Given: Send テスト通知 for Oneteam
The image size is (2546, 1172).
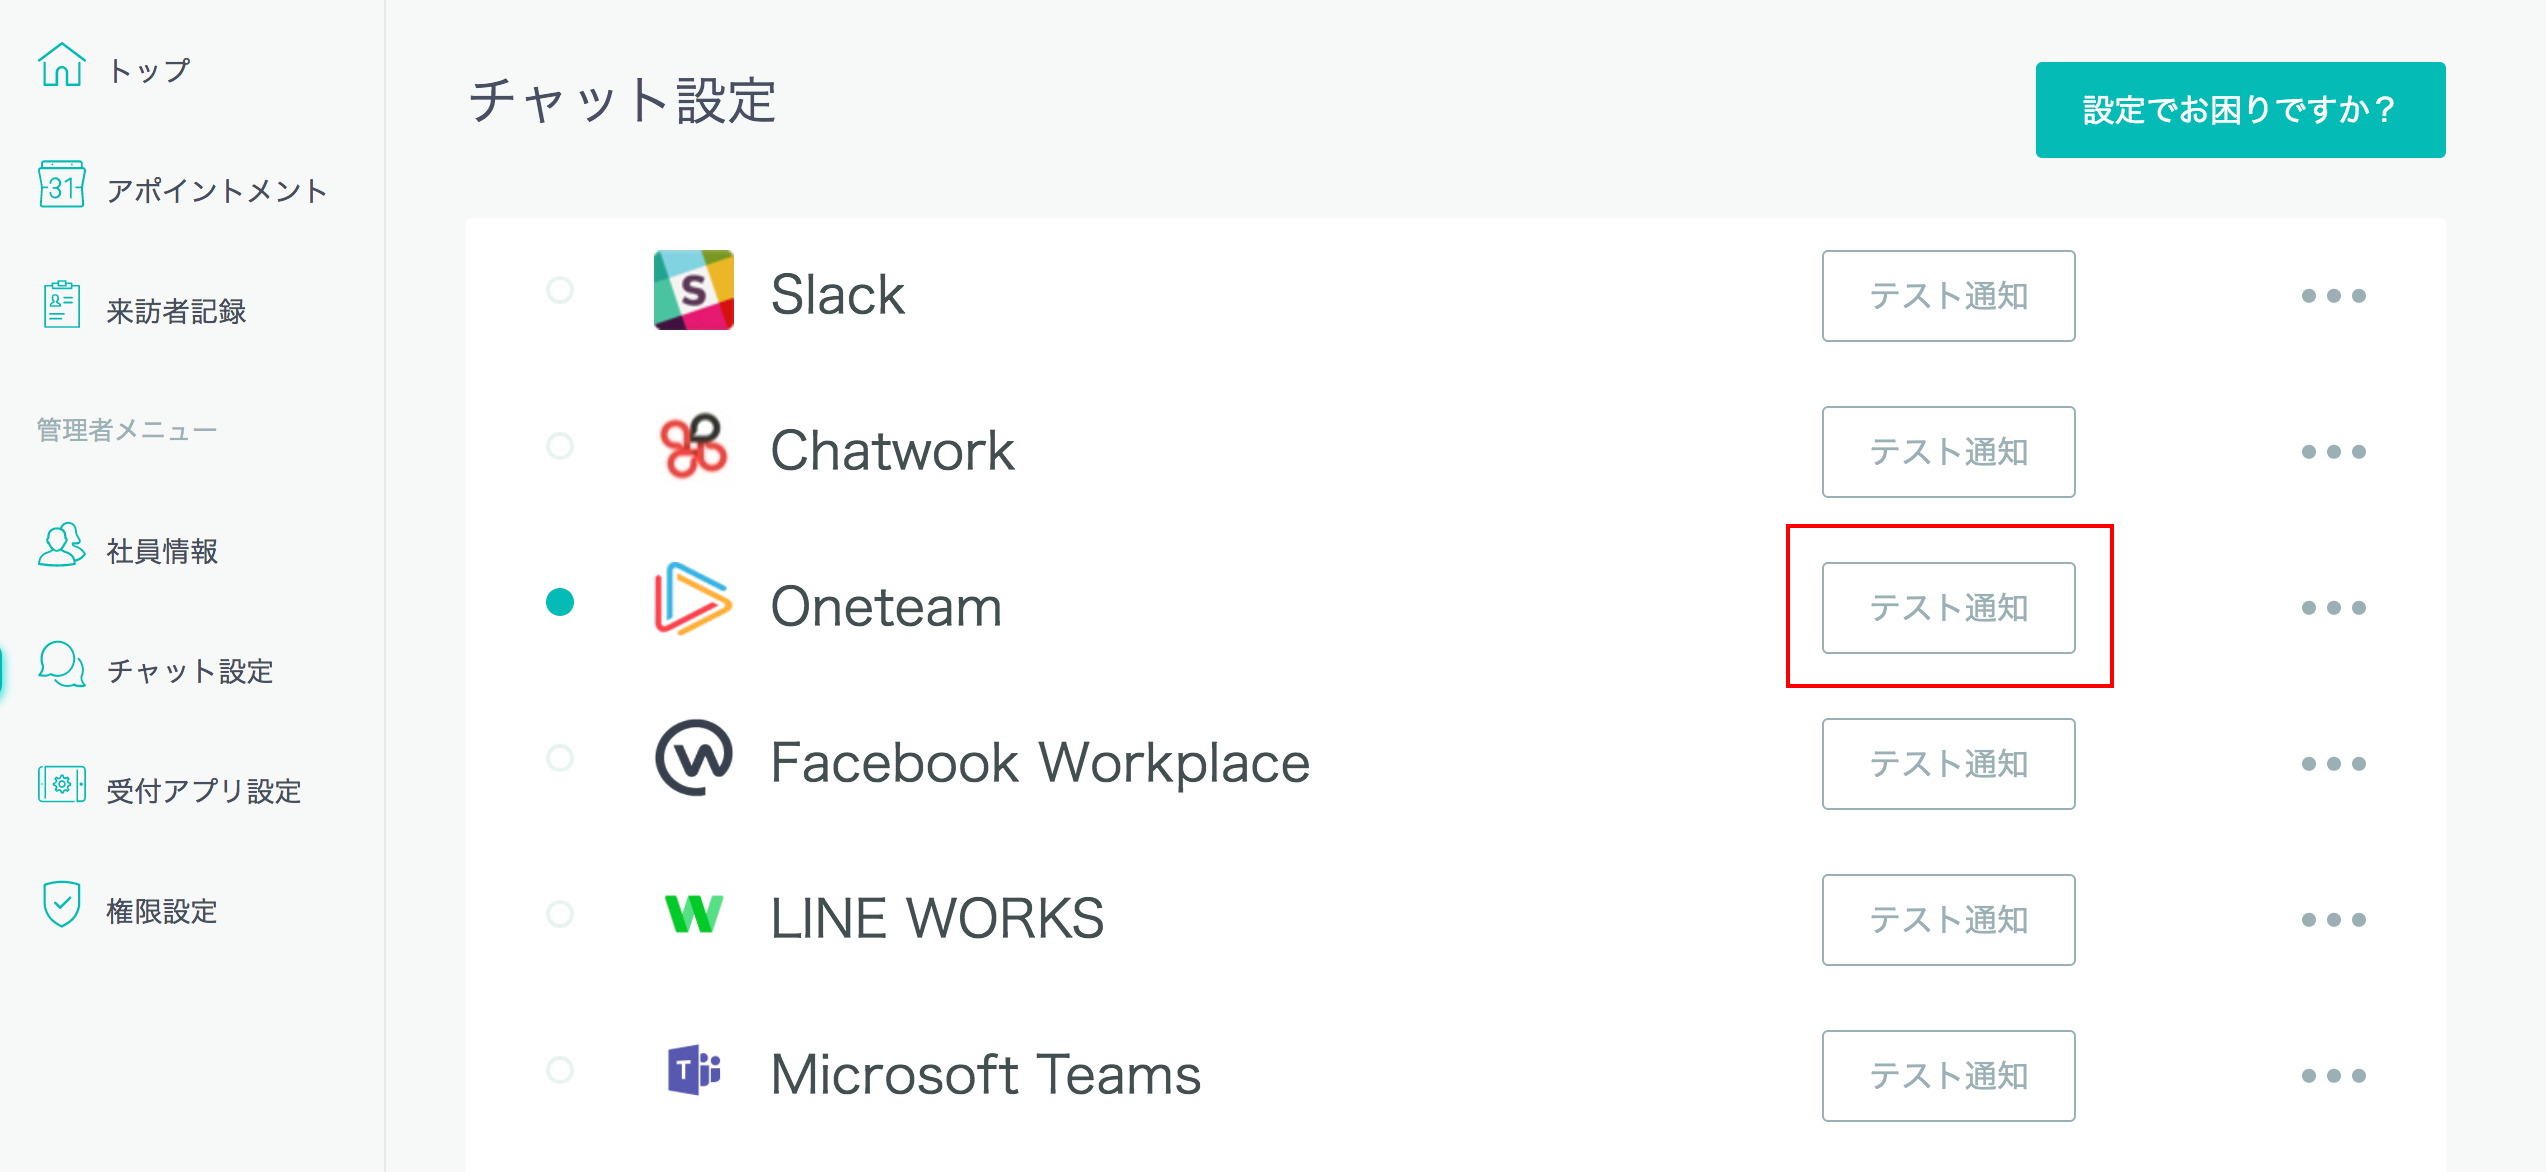Looking at the screenshot, I should (x=1948, y=608).
